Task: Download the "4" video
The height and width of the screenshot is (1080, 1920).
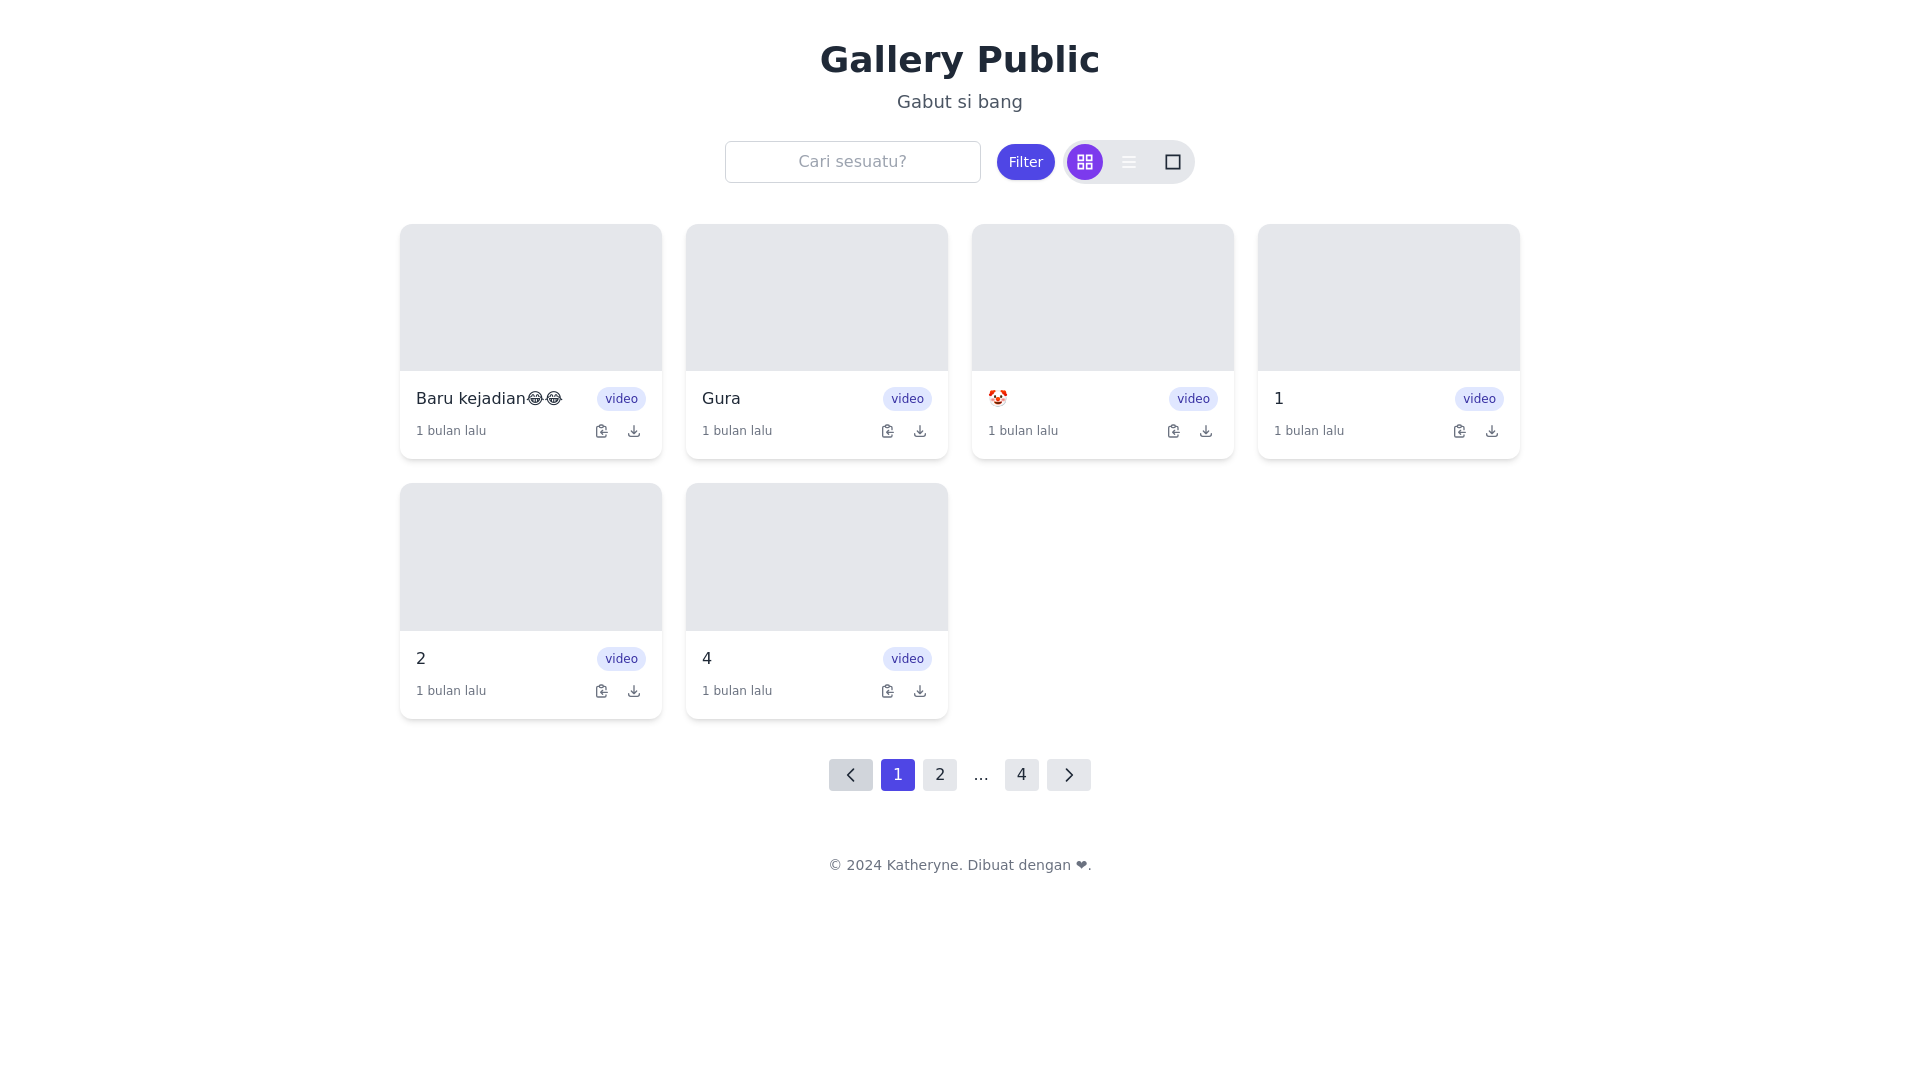Action: coord(919,690)
